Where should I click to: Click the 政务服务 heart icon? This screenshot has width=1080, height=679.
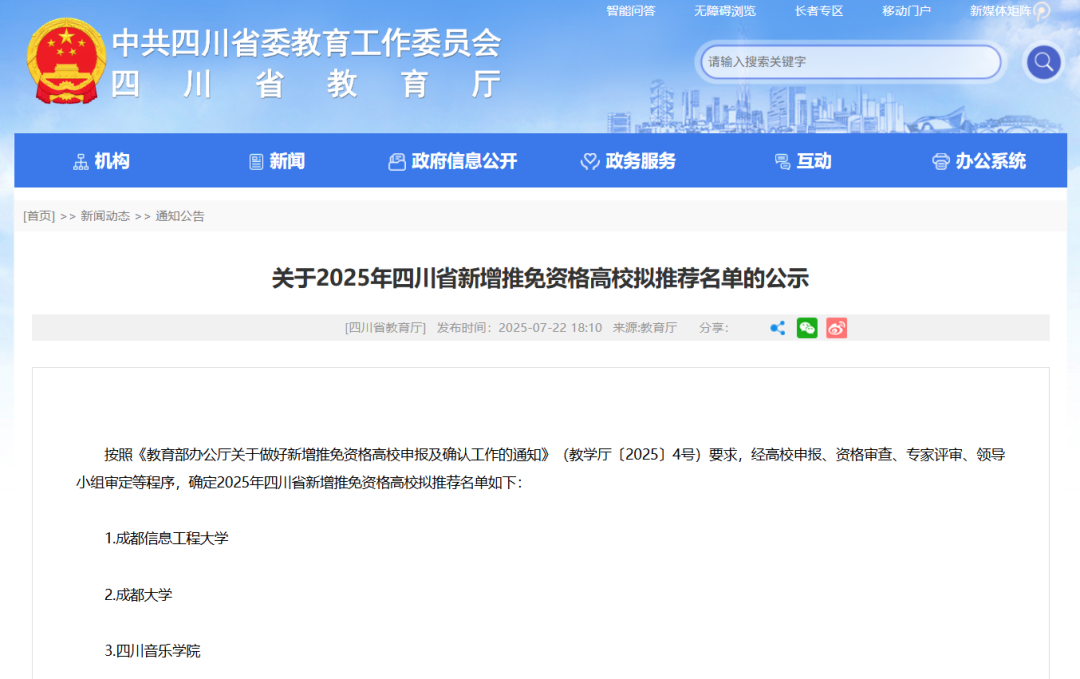[x=590, y=162]
